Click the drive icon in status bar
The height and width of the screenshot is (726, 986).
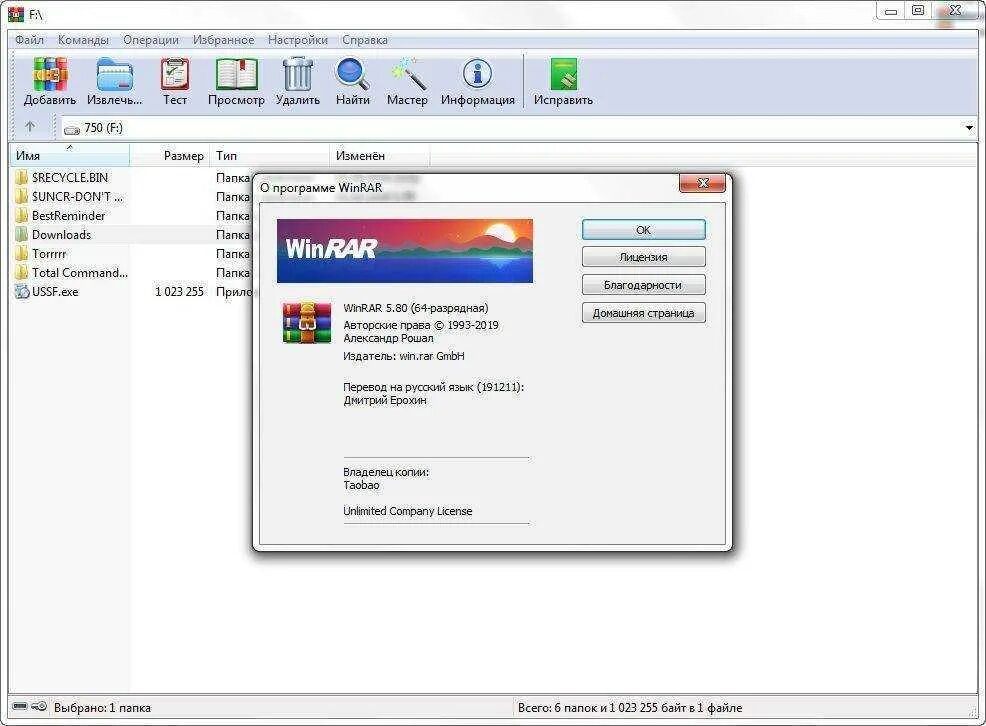tap(19, 707)
